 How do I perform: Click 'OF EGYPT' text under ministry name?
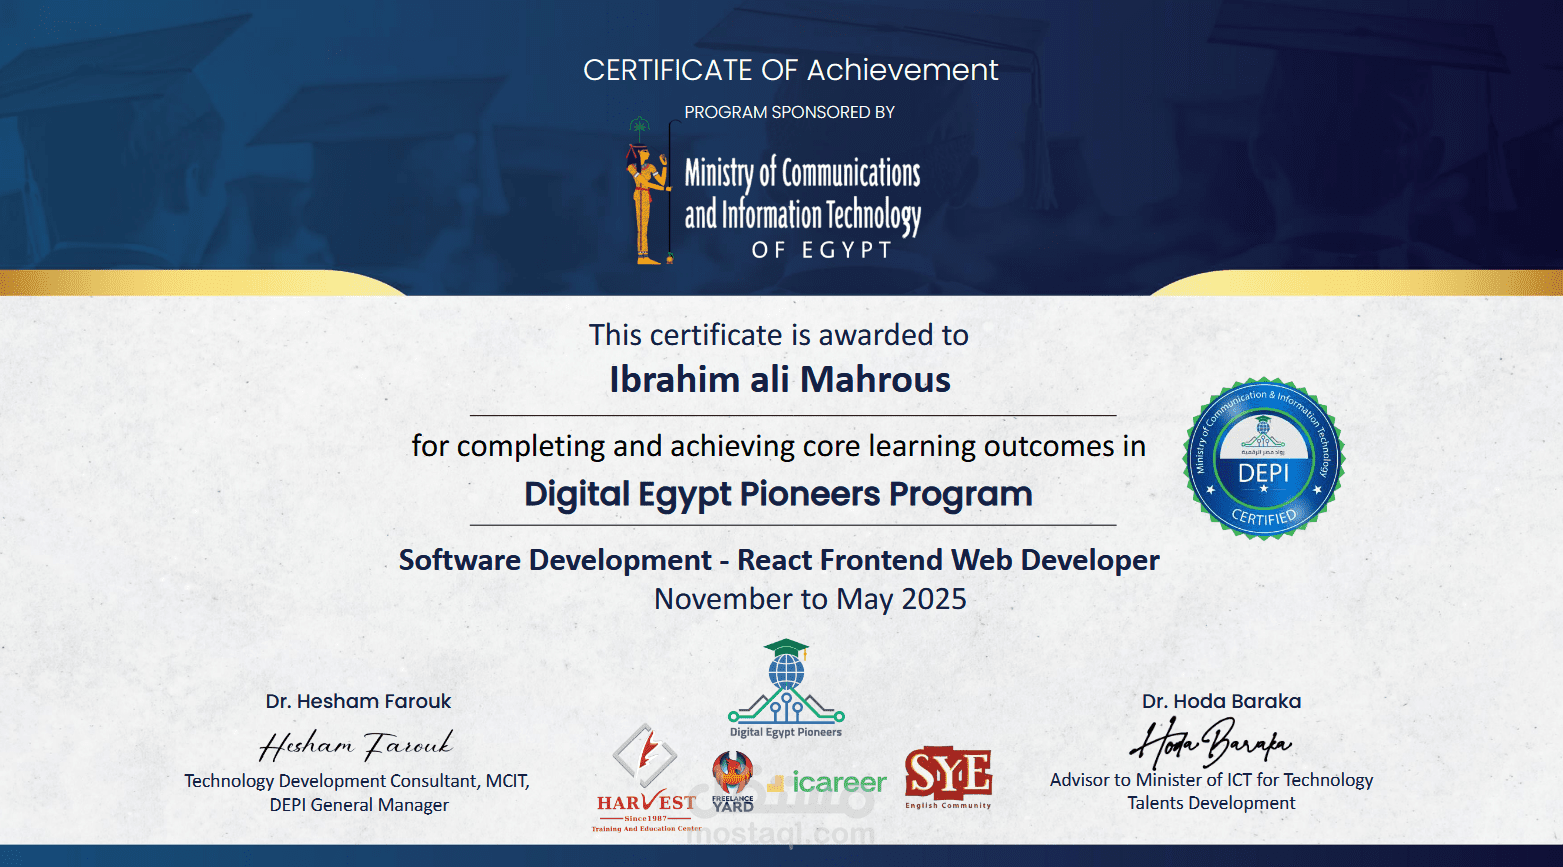[821, 250]
